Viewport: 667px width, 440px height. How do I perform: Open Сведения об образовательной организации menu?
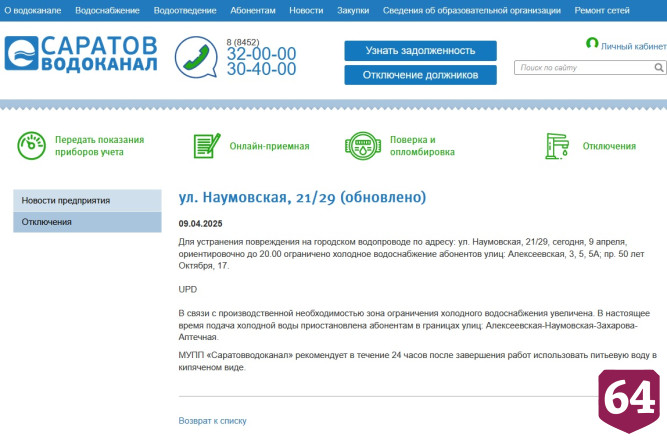pos(472,10)
